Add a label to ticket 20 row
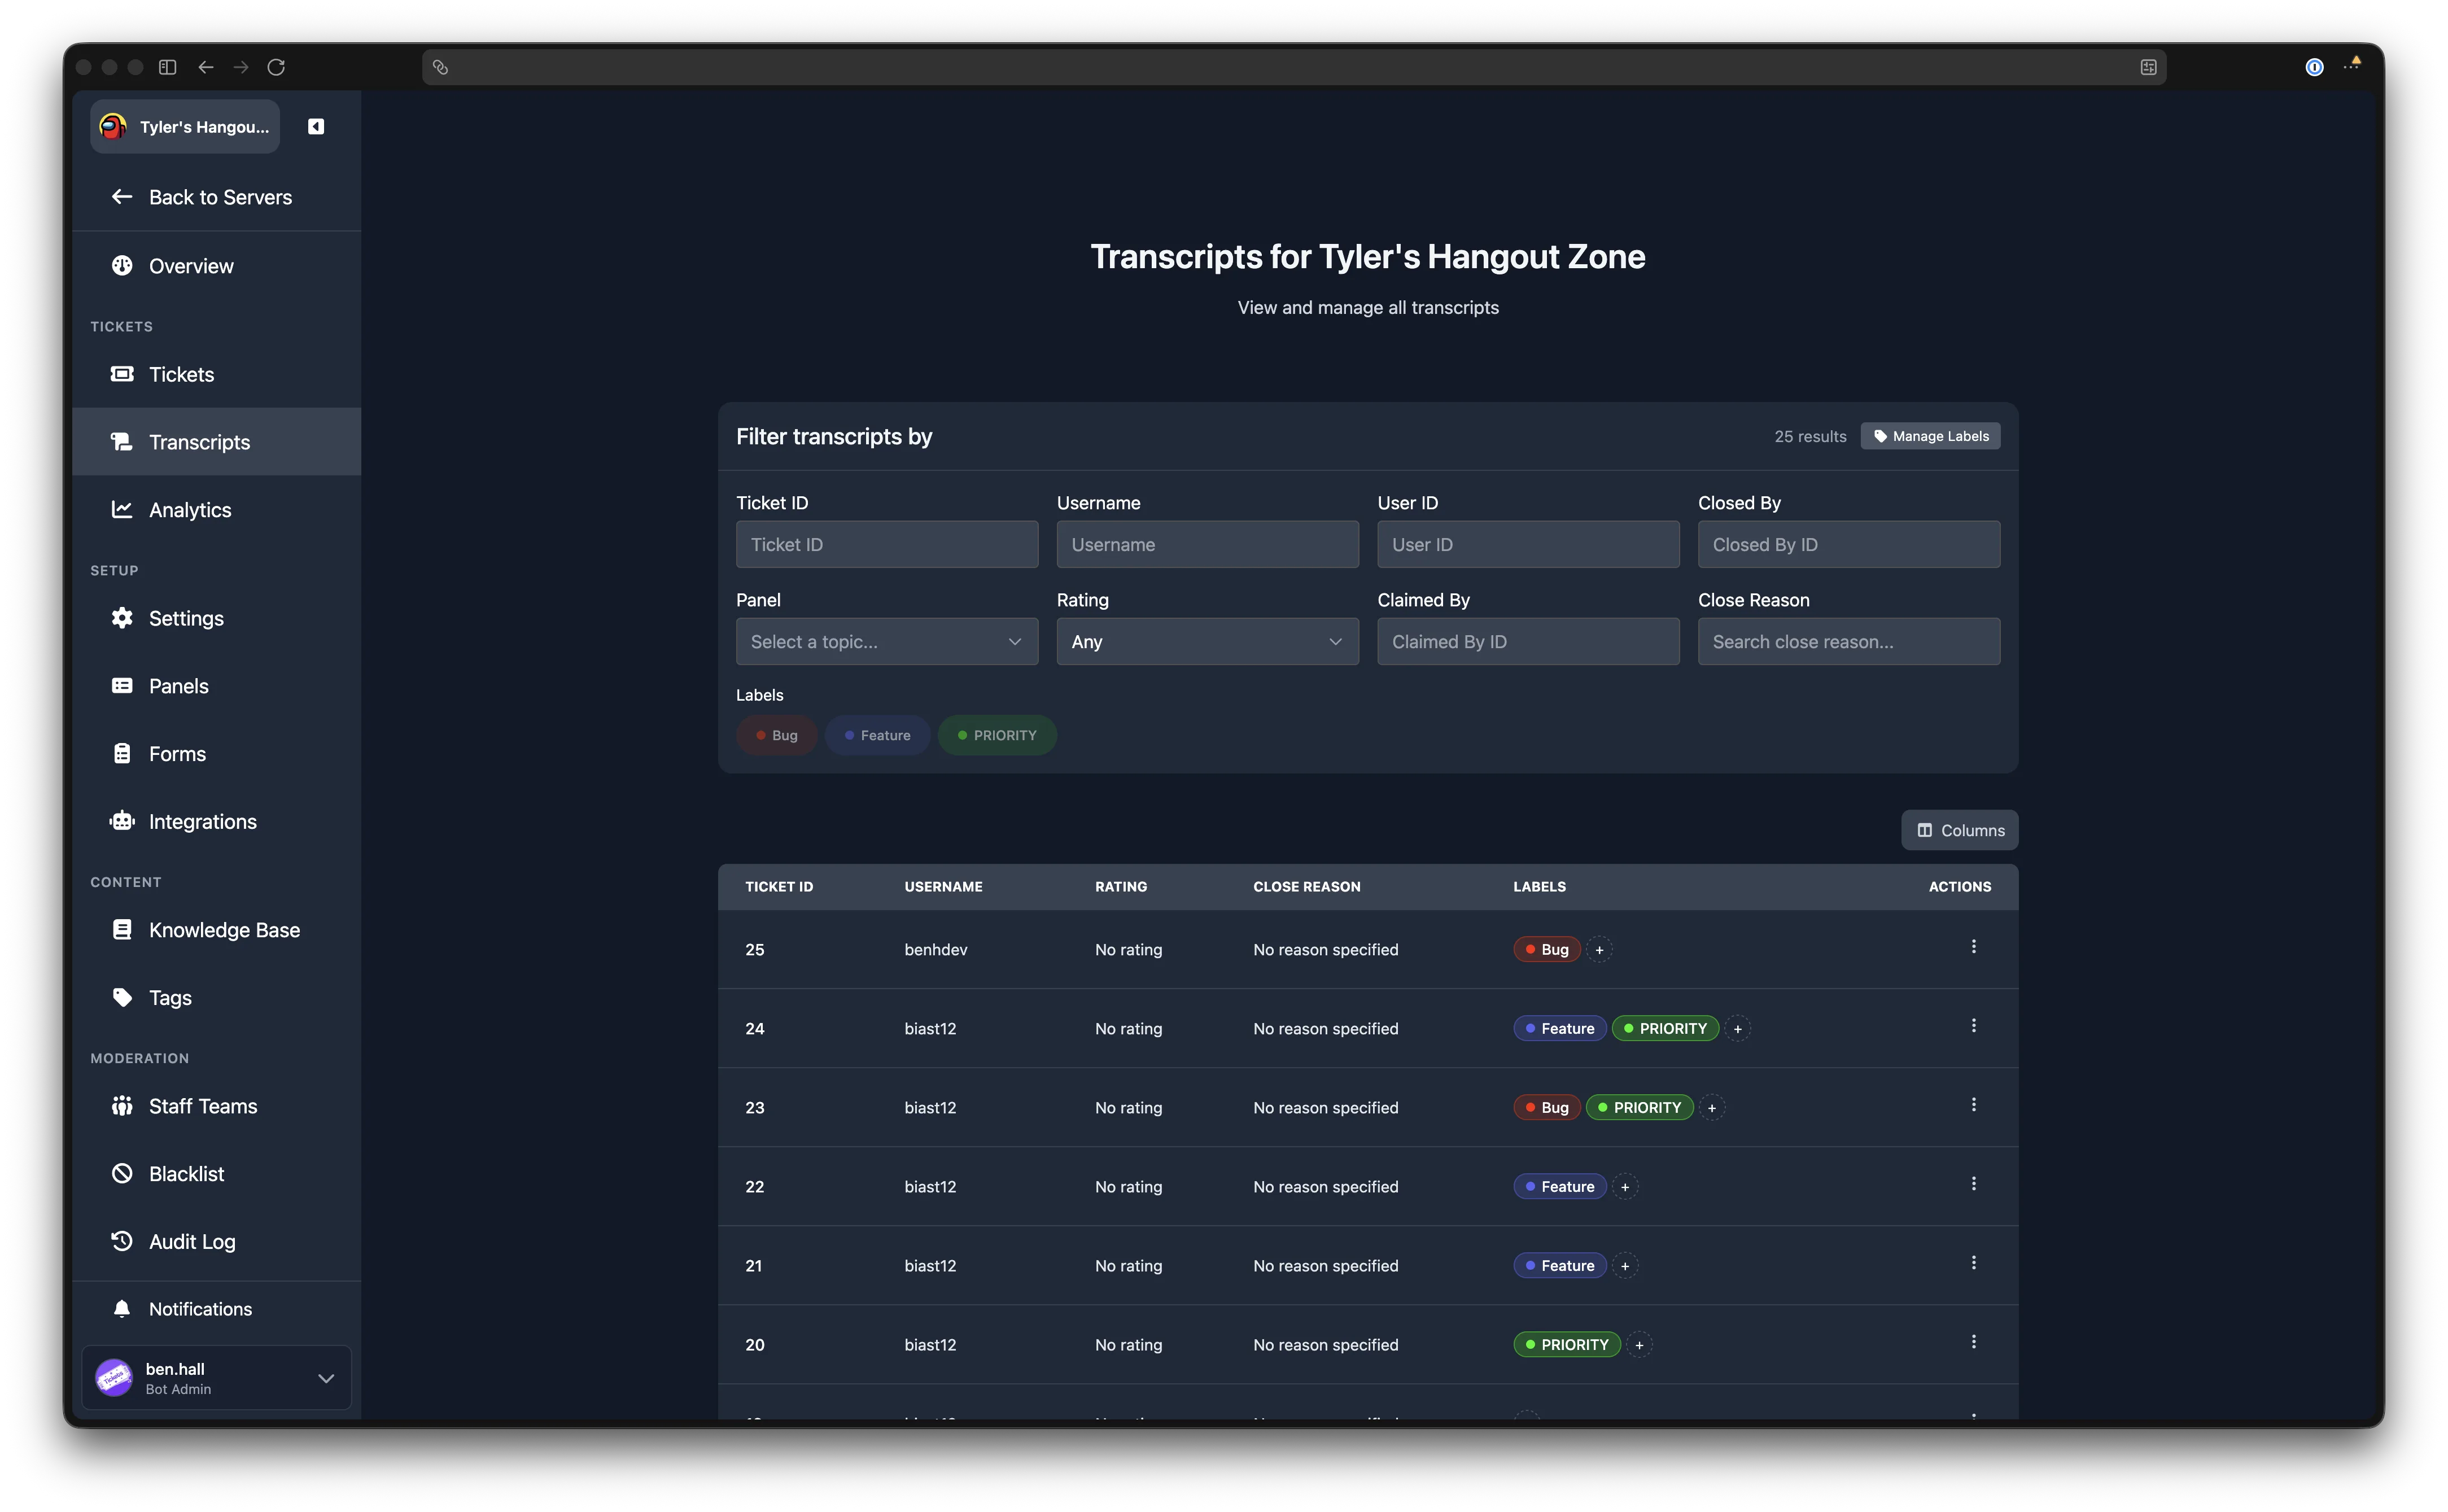The height and width of the screenshot is (1512, 2448). 1638,1344
